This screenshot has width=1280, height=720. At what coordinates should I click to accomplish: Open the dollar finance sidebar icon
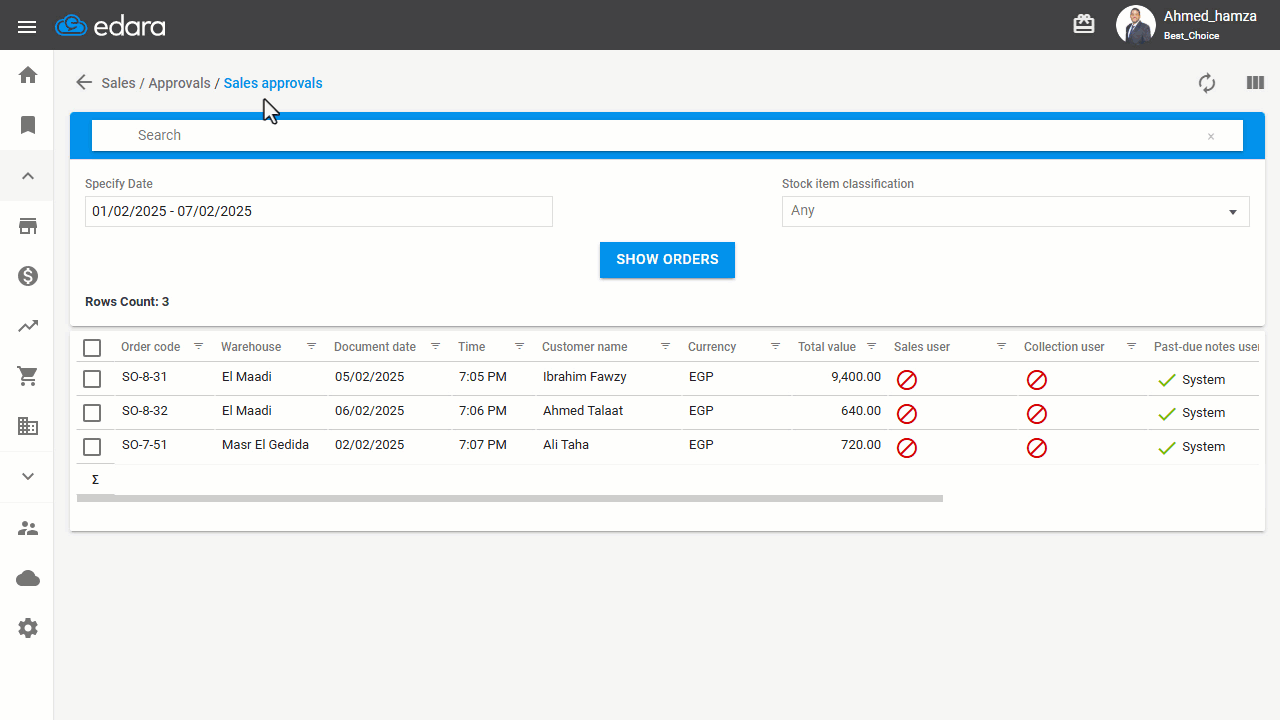pos(28,276)
